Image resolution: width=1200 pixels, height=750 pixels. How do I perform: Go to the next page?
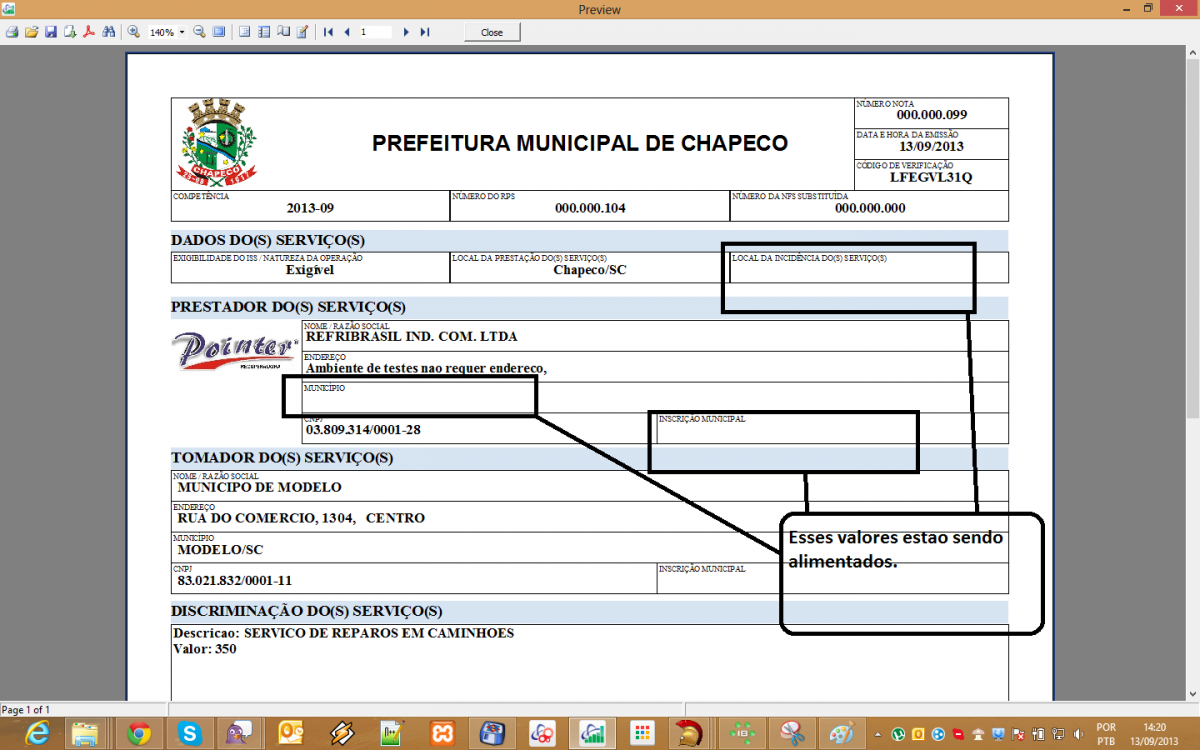click(x=406, y=32)
